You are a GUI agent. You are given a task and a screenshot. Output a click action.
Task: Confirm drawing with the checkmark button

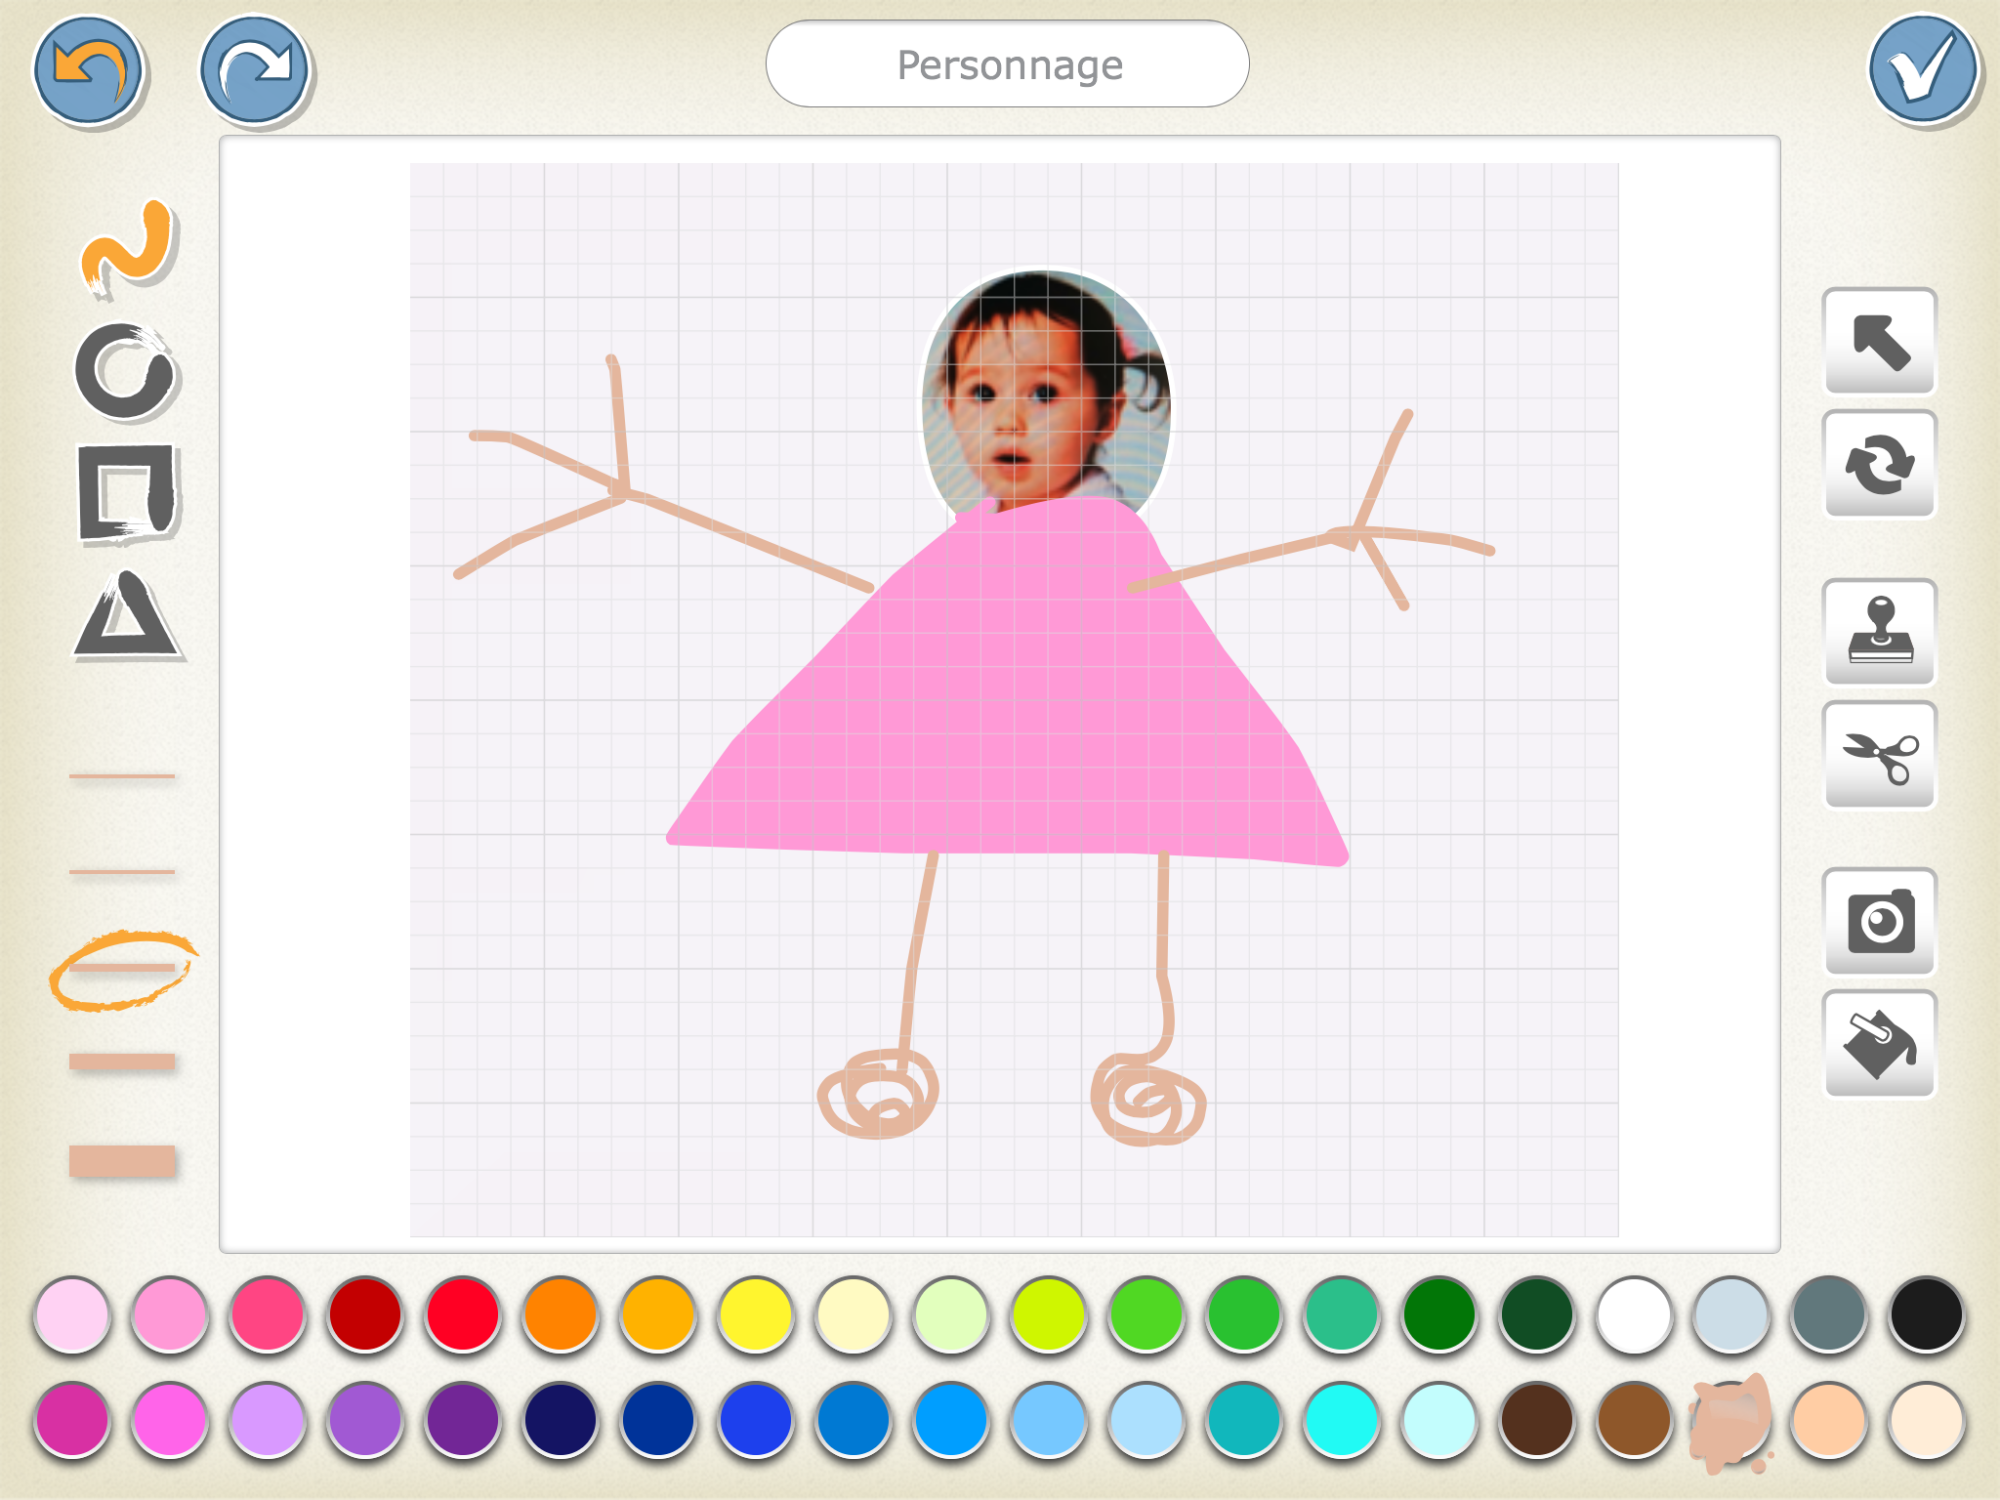[x=1922, y=70]
